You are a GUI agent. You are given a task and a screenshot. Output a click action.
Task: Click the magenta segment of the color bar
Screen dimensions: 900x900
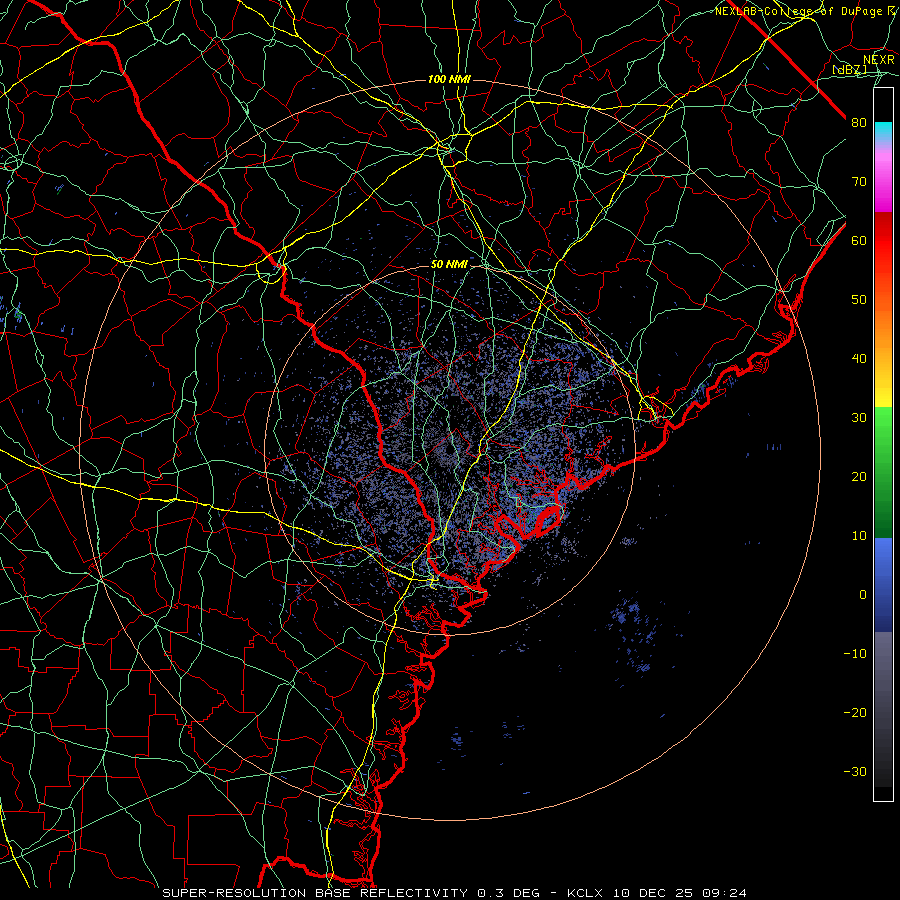pos(883,184)
